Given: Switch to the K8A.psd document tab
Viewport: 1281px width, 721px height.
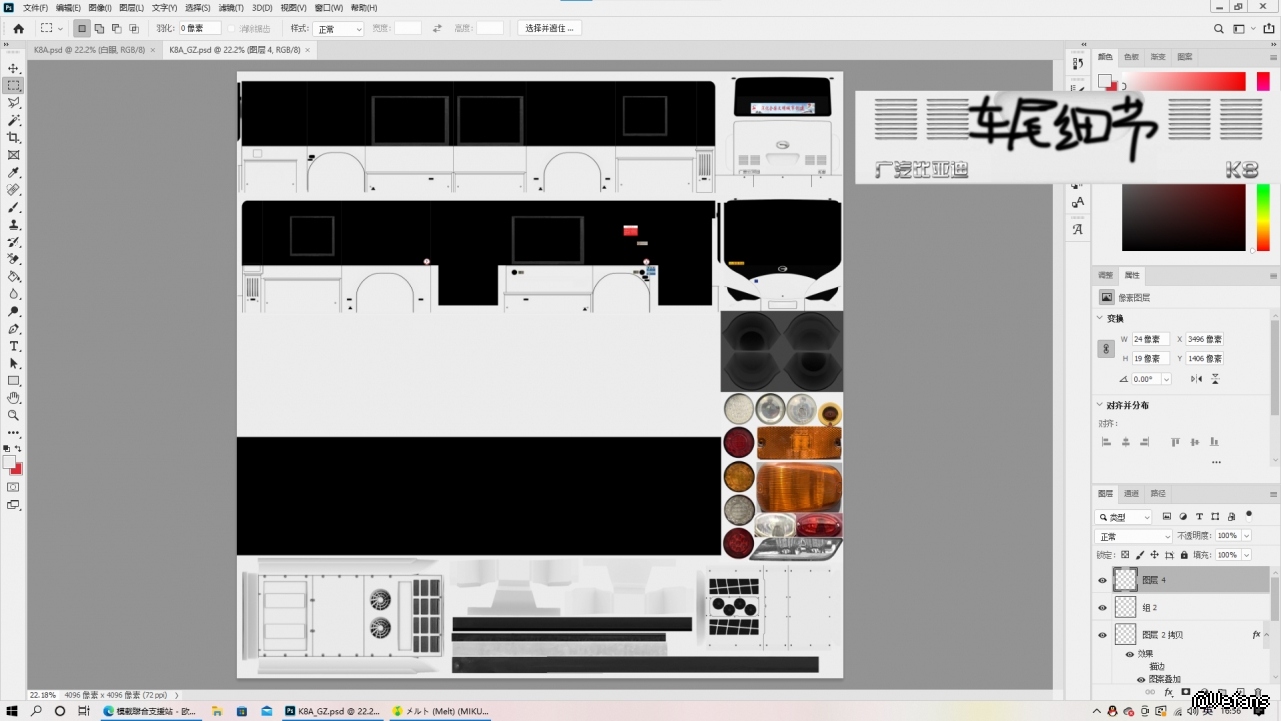Looking at the screenshot, I should click(88, 49).
